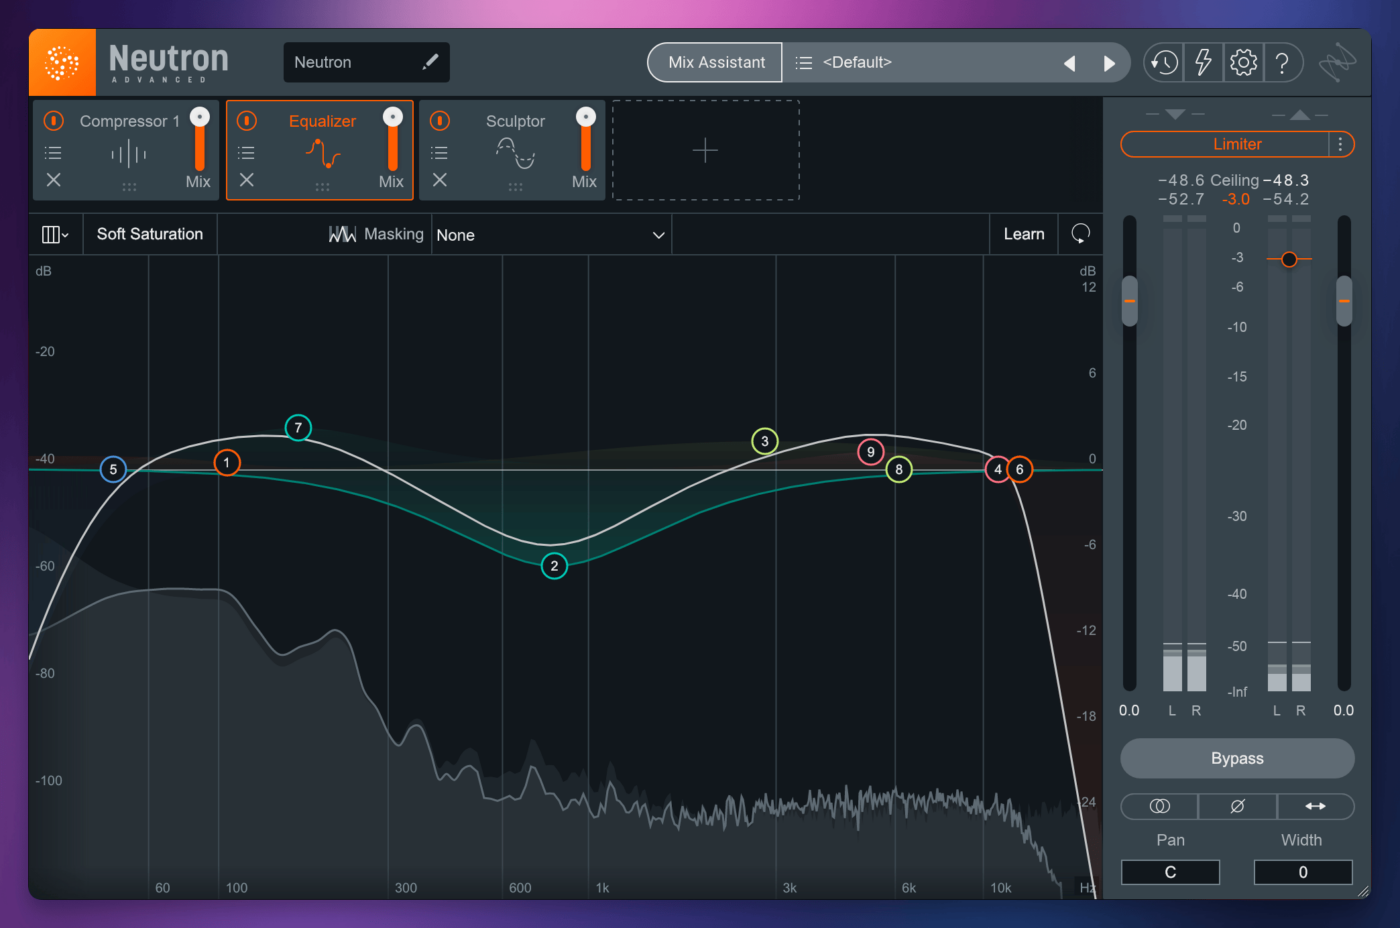Select EQ node 1

227,463
